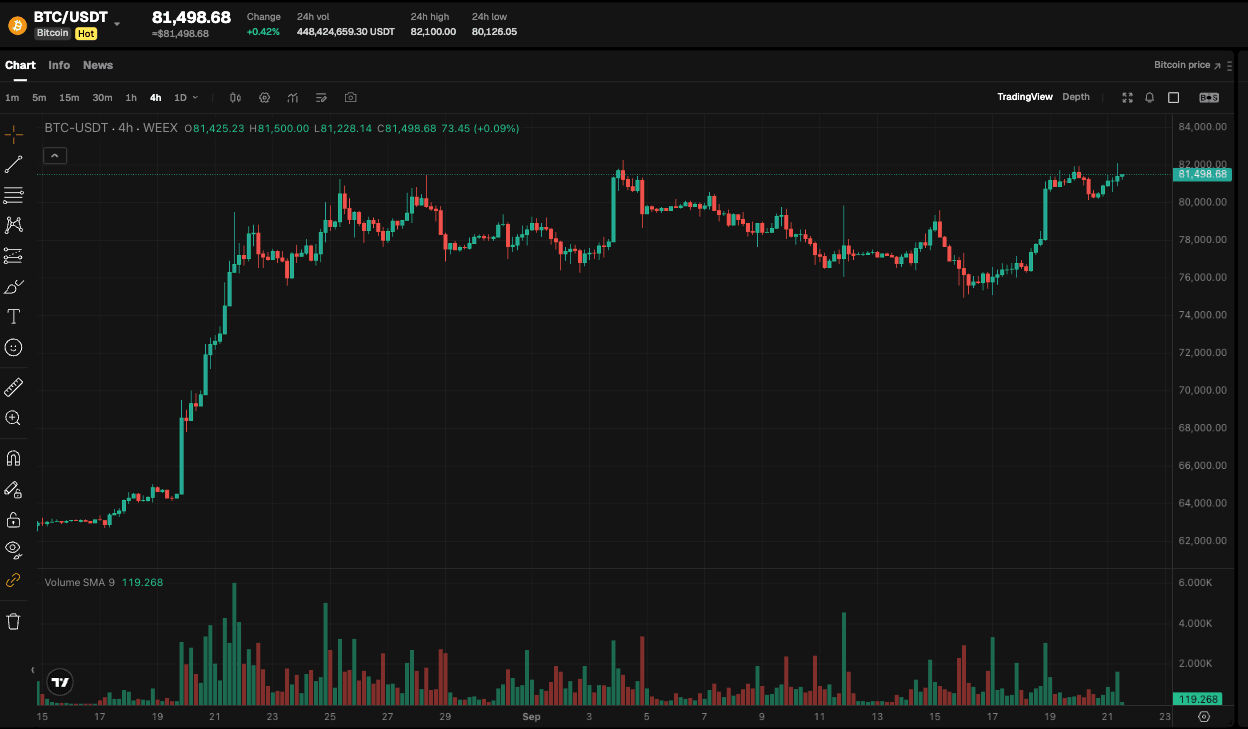The height and width of the screenshot is (729, 1248).
Task: Select the 1h timeframe
Action: 131,98
